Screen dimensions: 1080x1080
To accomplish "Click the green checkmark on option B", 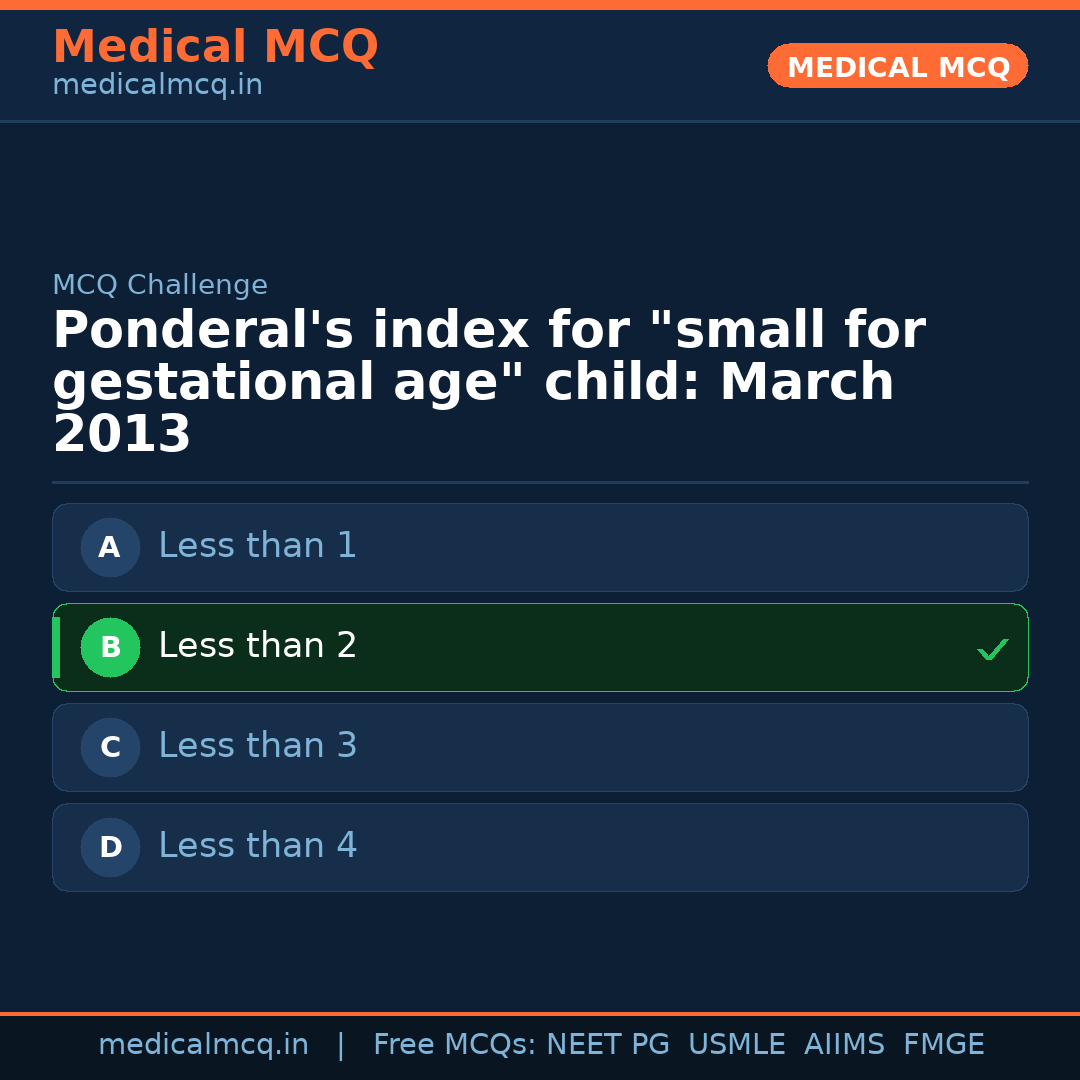I will [x=992, y=650].
